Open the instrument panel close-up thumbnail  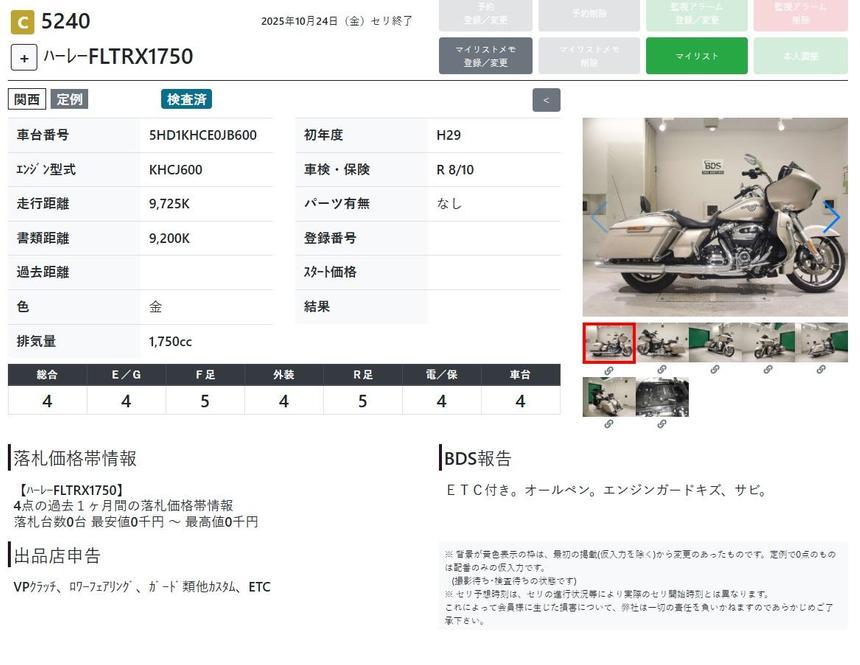[662, 397]
